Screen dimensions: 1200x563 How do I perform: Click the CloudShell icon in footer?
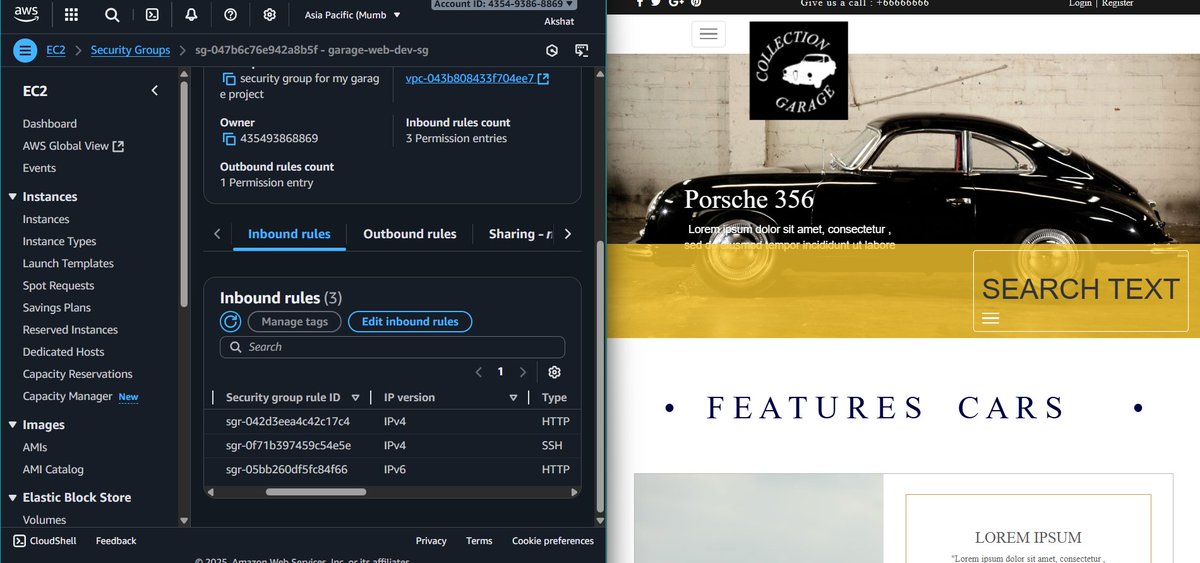(x=20, y=541)
